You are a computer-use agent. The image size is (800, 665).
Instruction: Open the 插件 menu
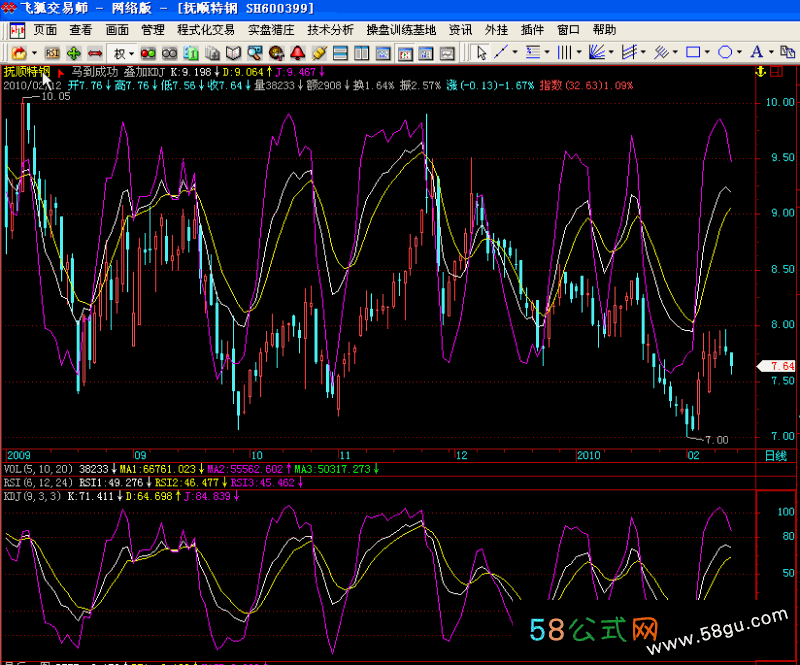point(532,30)
